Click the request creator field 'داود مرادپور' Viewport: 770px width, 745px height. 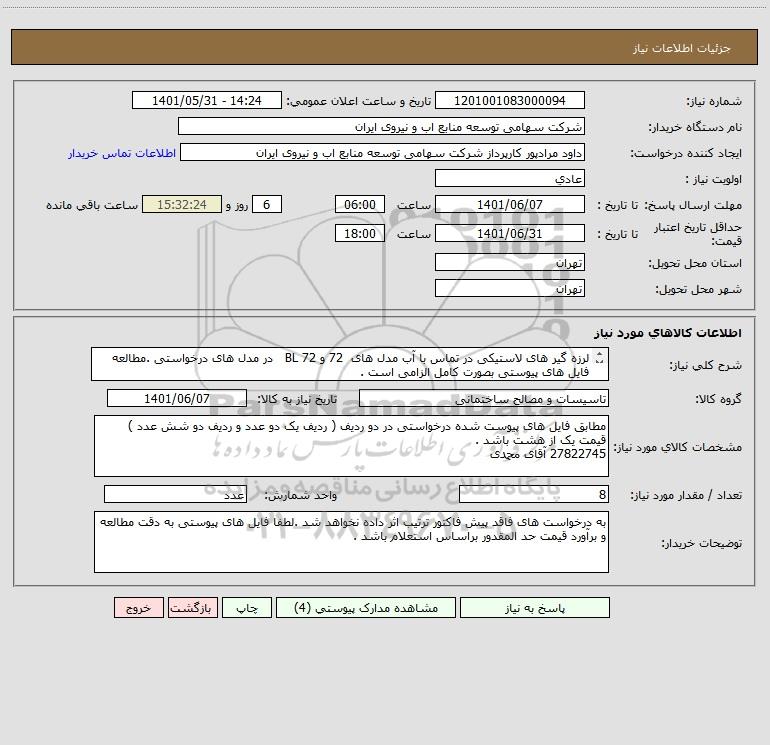tap(383, 152)
